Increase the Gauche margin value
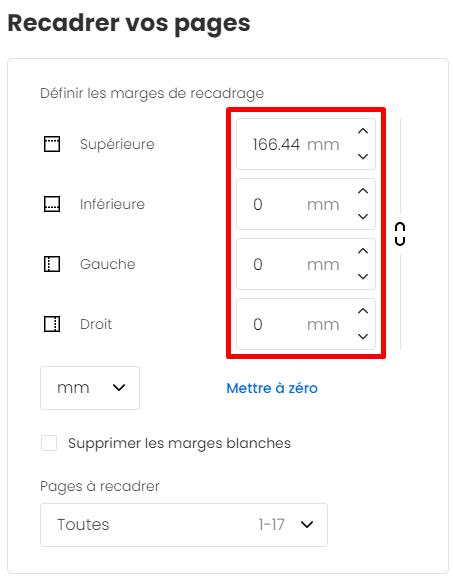 tap(363, 251)
